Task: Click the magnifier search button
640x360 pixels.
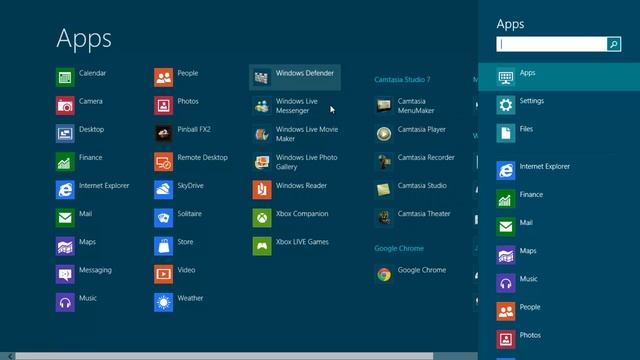Action: (x=614, y=44)
